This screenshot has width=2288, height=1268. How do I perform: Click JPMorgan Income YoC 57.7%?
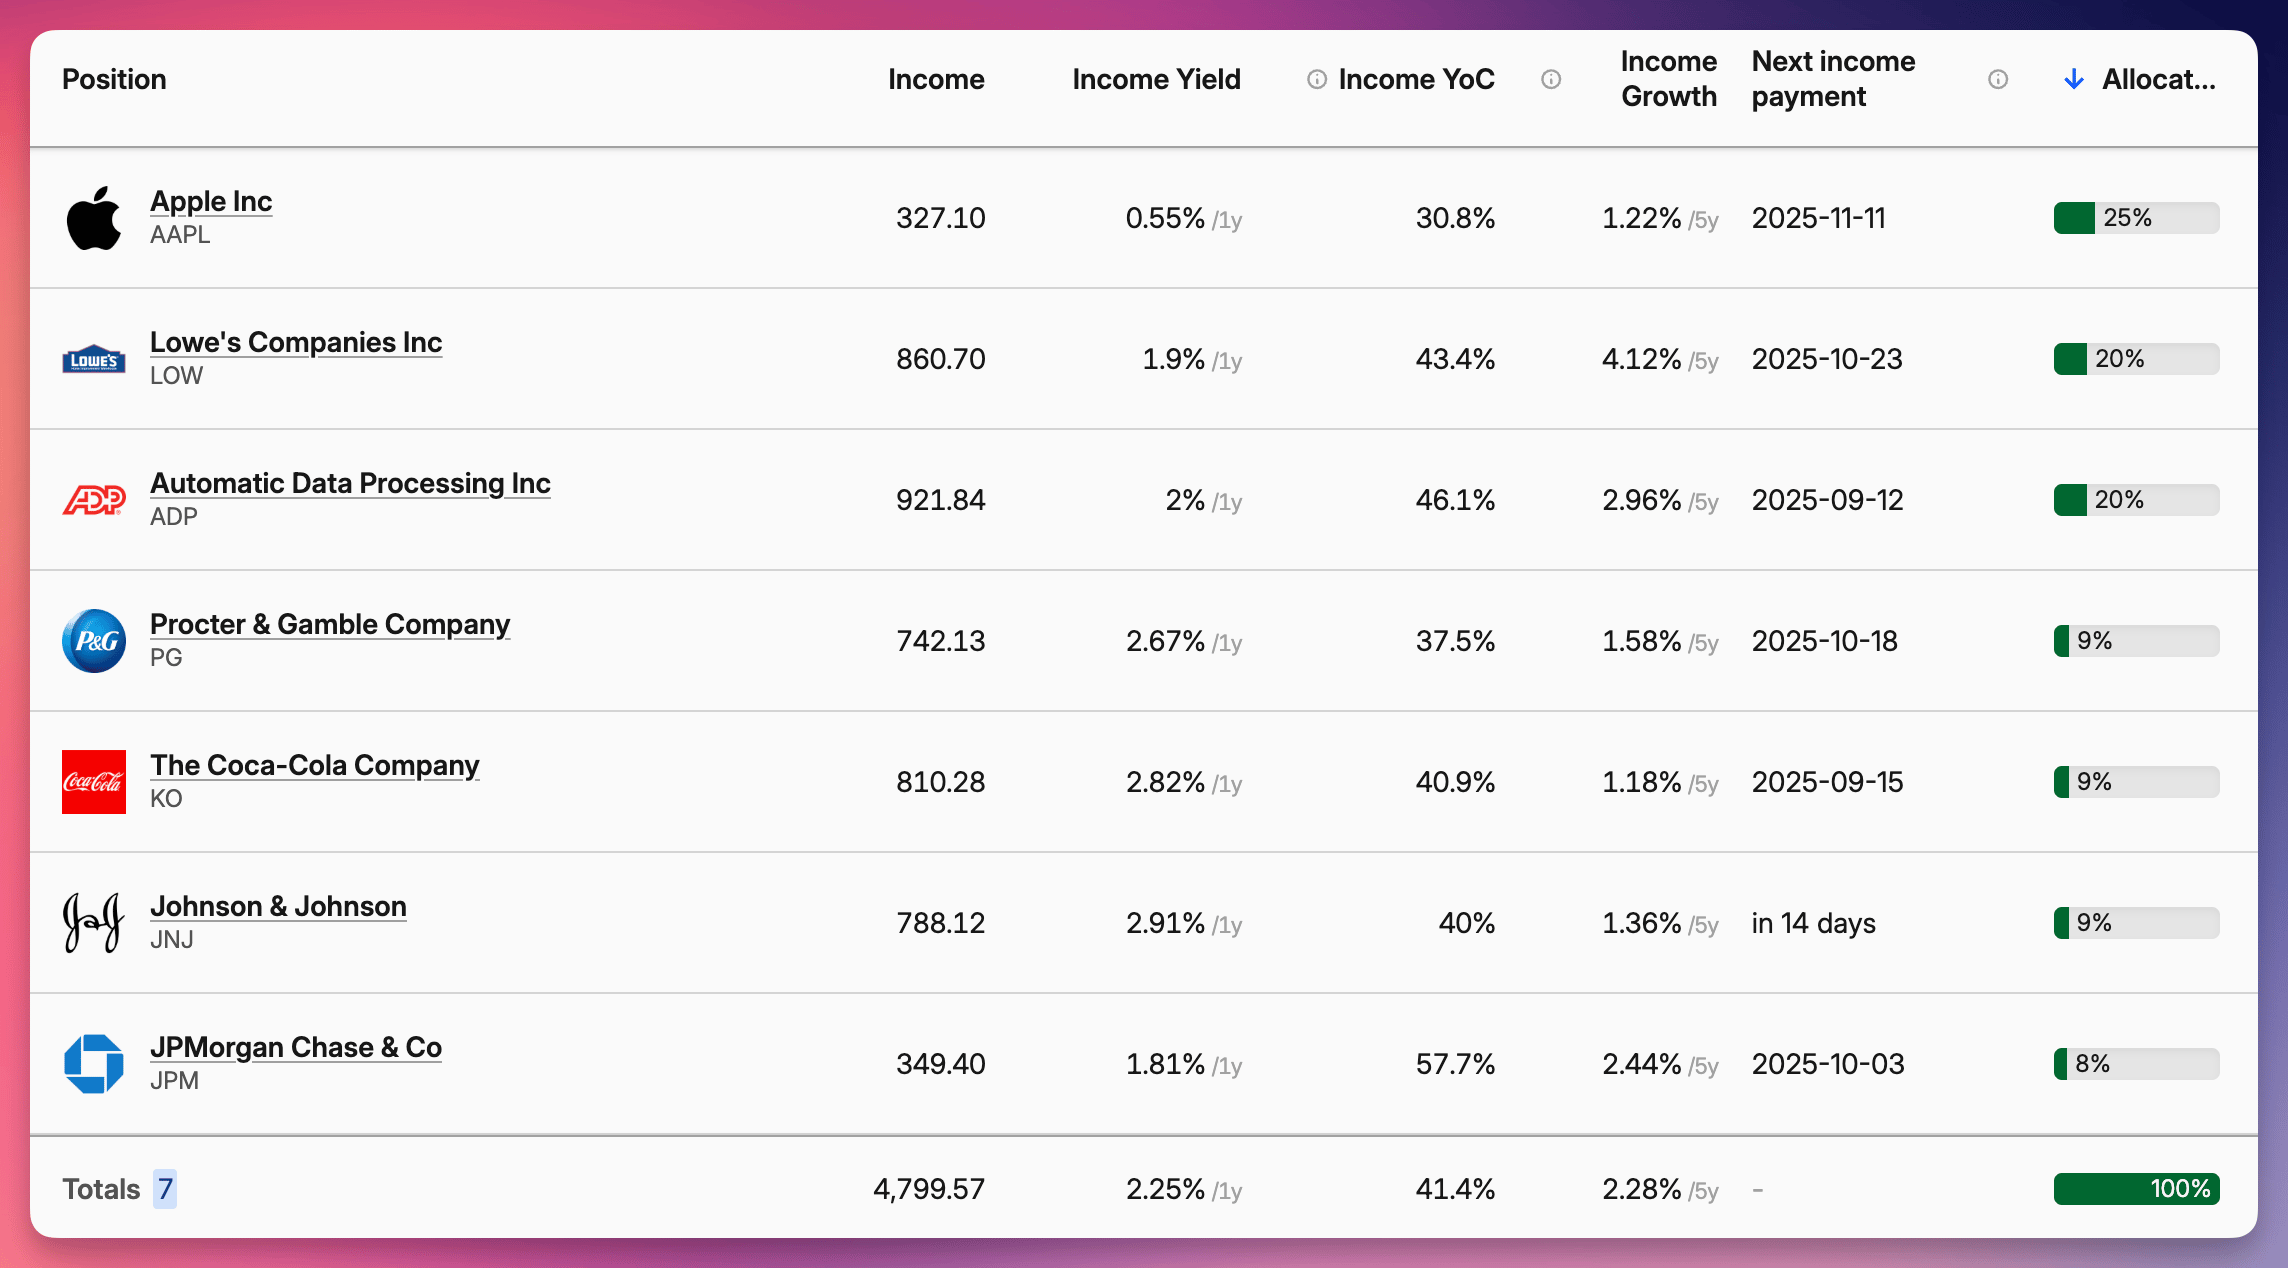tap(1455, 1064)
